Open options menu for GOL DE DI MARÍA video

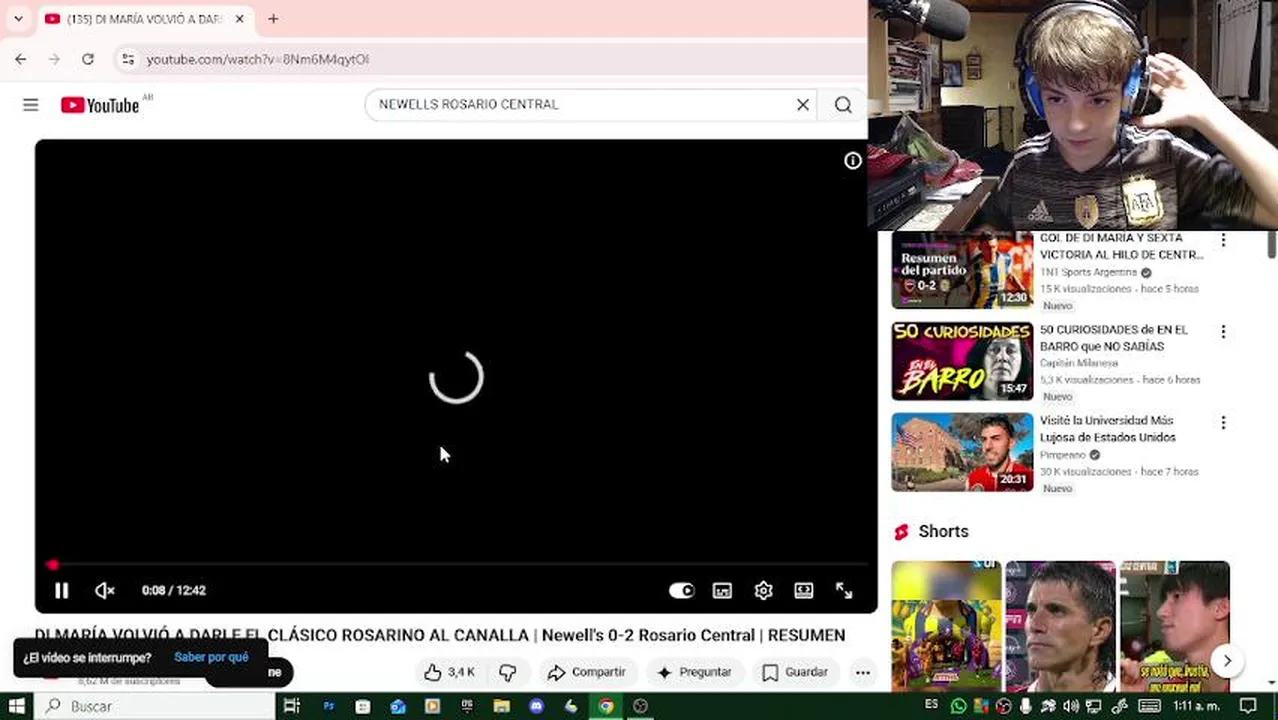pos(1223,240)
